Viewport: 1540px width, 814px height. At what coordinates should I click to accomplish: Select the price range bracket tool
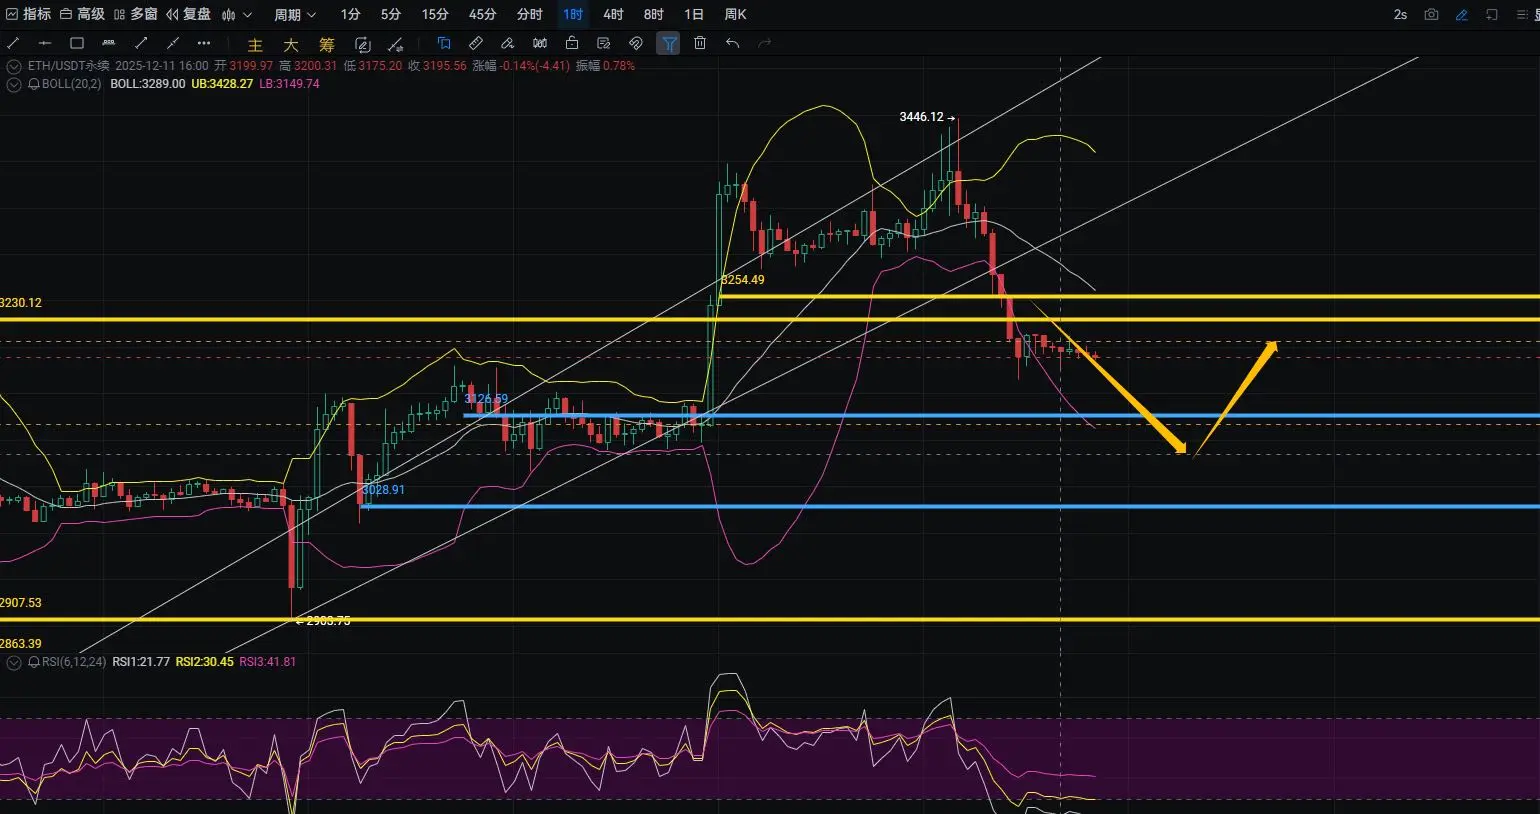pyautogui.click(x=109, y=43)
